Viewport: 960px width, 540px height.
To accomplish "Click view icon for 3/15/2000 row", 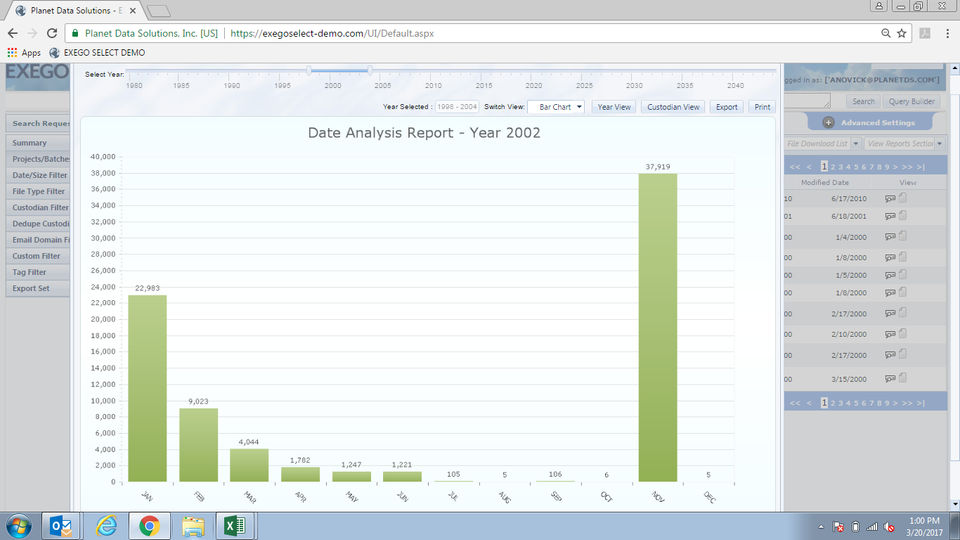I will 890,379.
